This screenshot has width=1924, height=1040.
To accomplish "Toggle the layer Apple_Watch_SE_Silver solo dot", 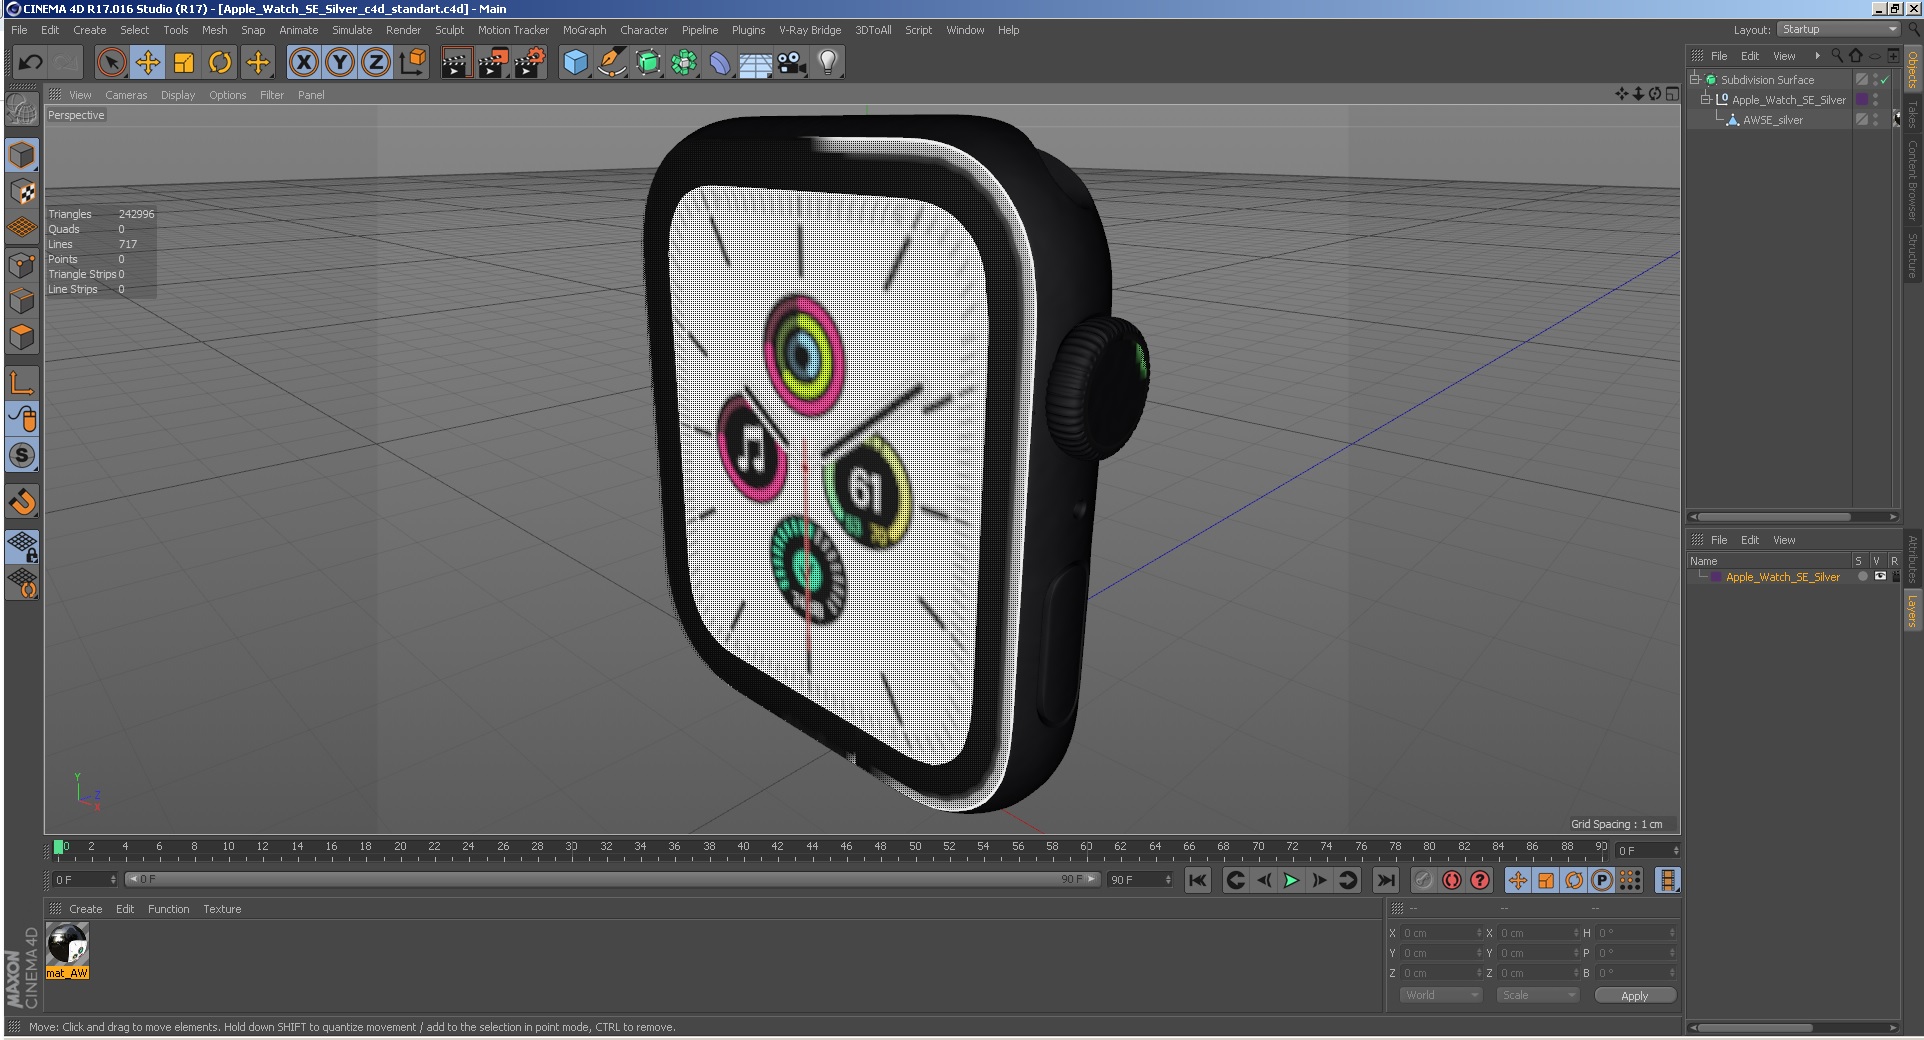I will tap(1862, 577).
